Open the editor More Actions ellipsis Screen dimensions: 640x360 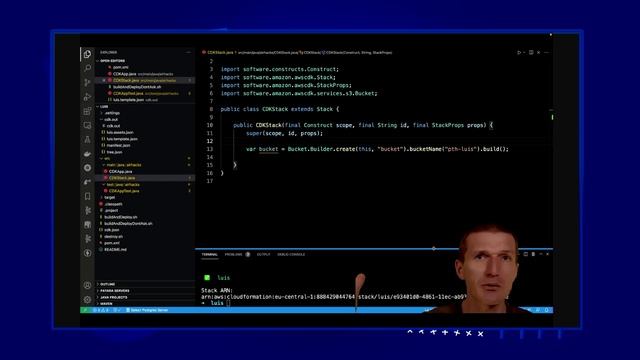547,52
